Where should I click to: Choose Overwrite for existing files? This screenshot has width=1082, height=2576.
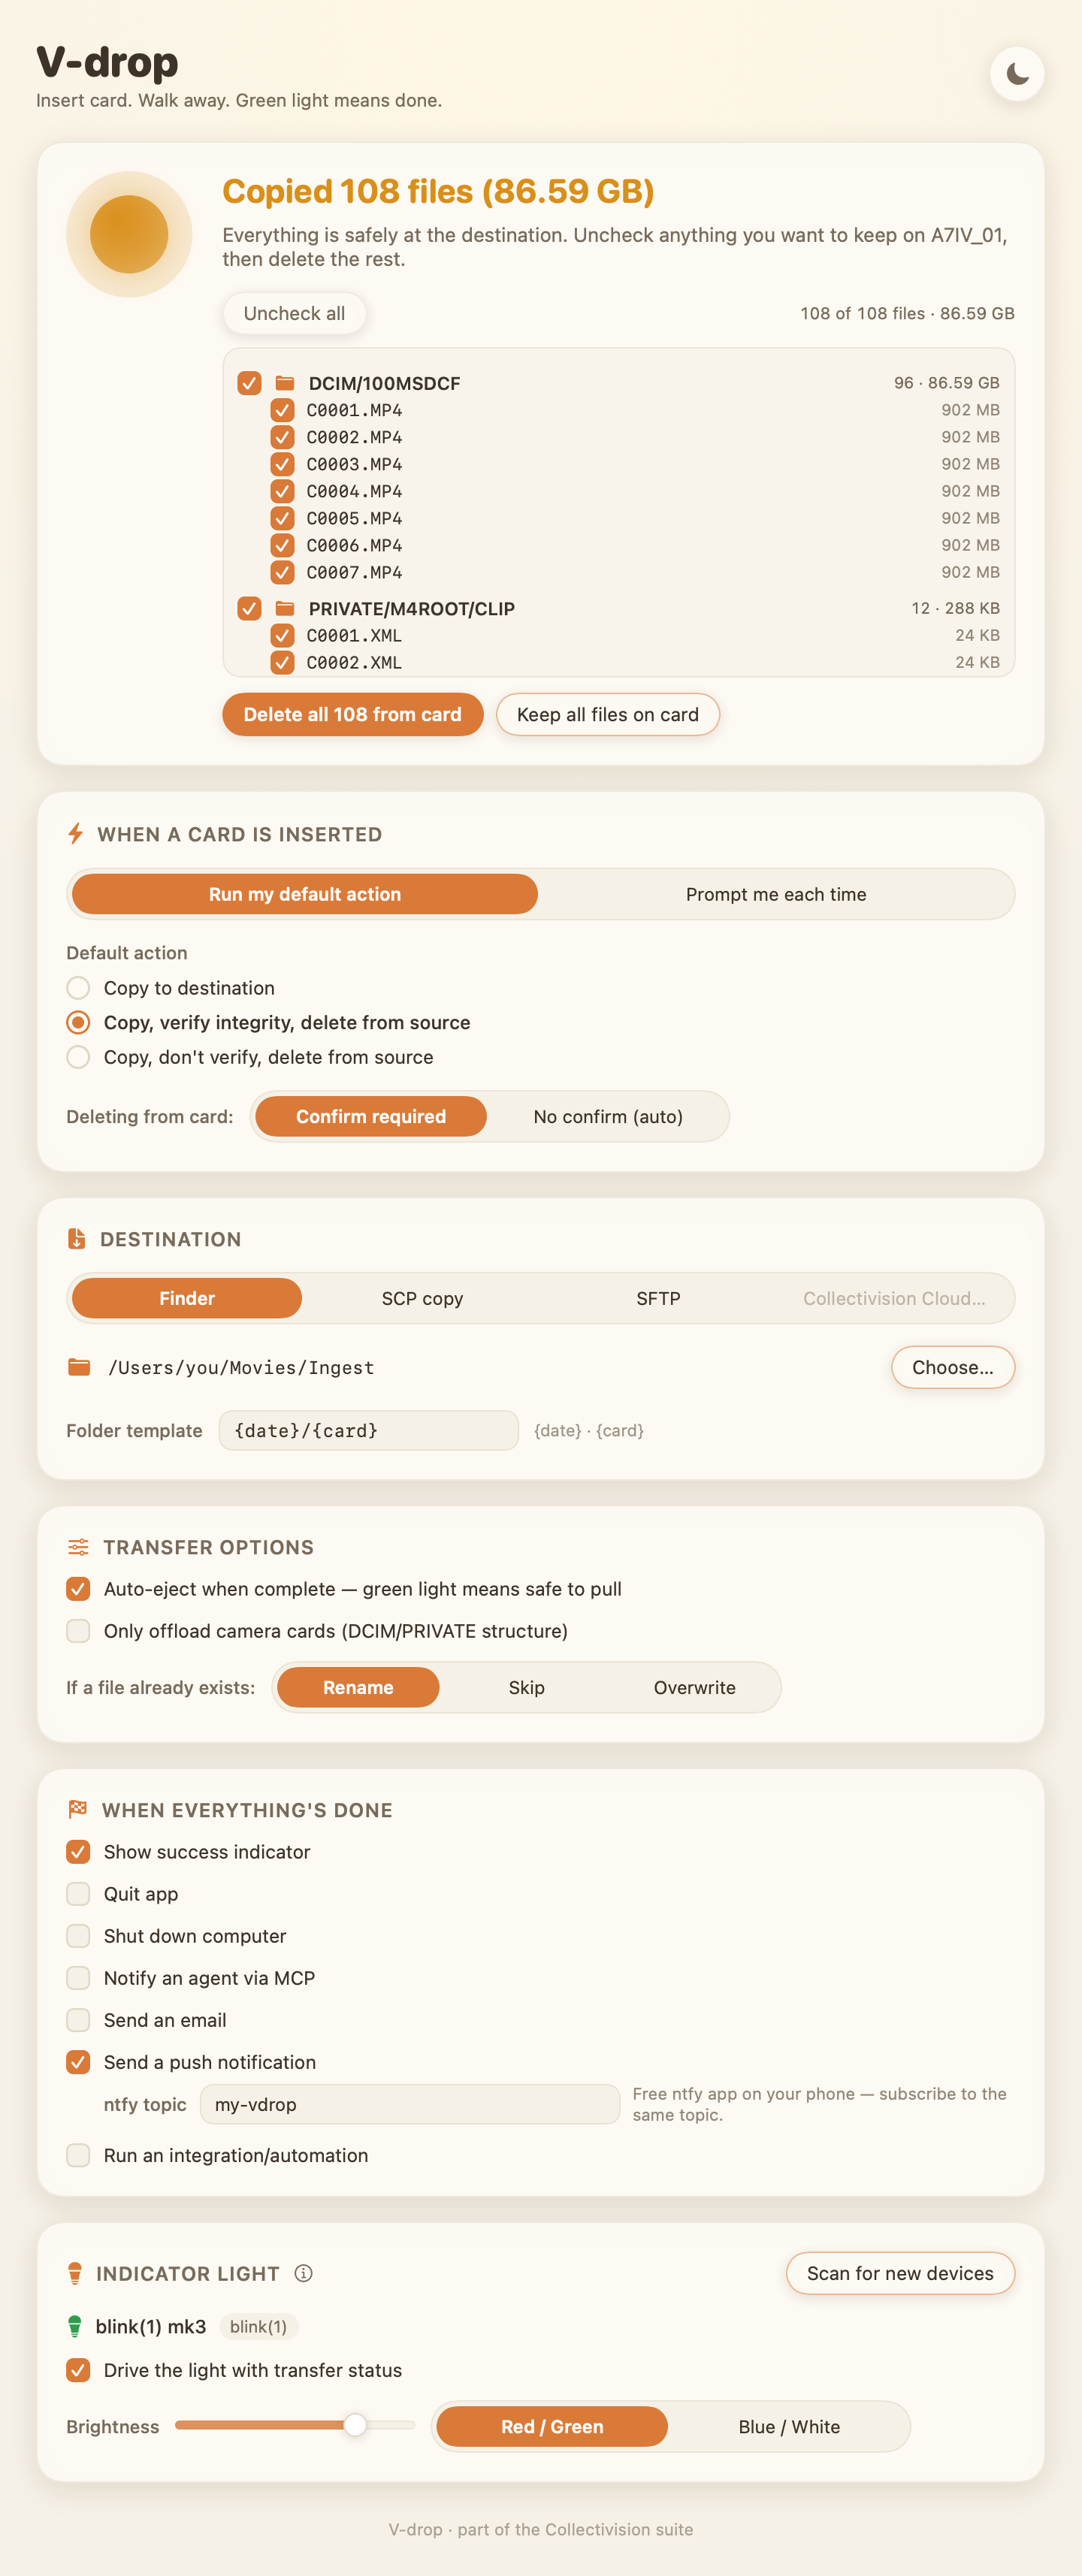click(694, 1687)
